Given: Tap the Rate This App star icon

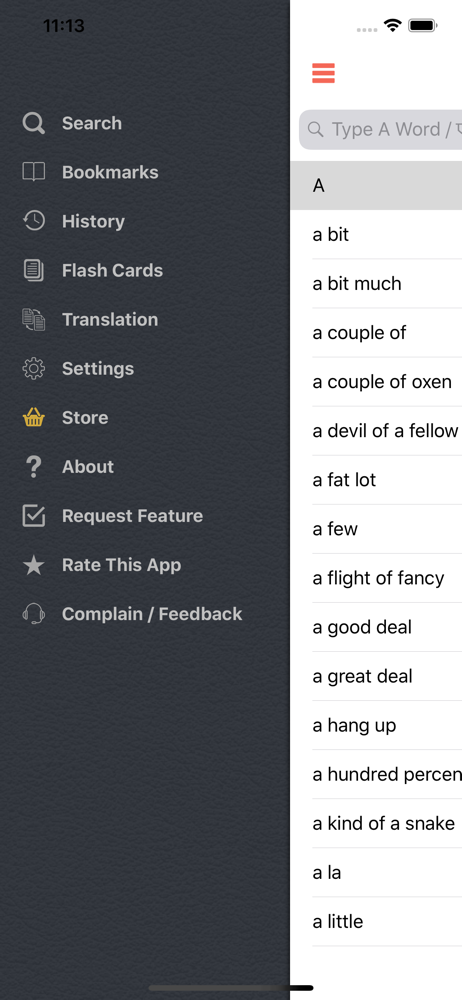Looking at the screenshot, I should click(34, 565).
